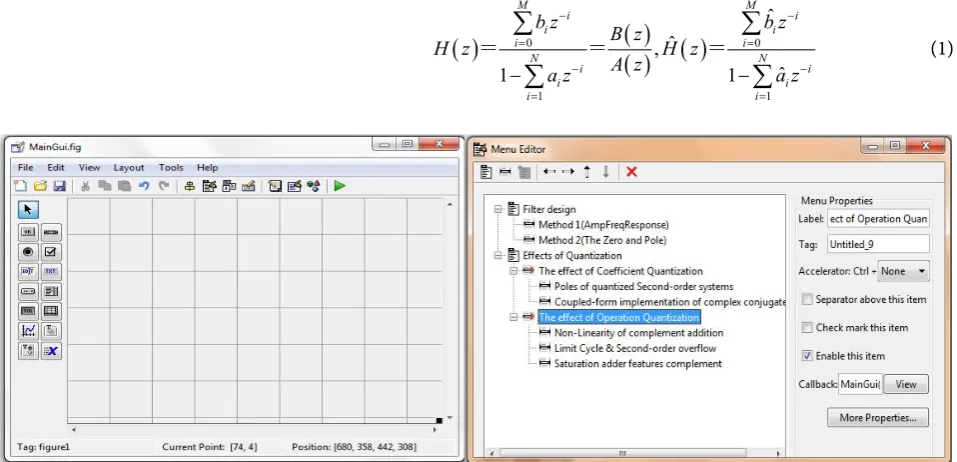Cut selection with scissors icon
Screen dimensions: 957x462
(86, 186)
